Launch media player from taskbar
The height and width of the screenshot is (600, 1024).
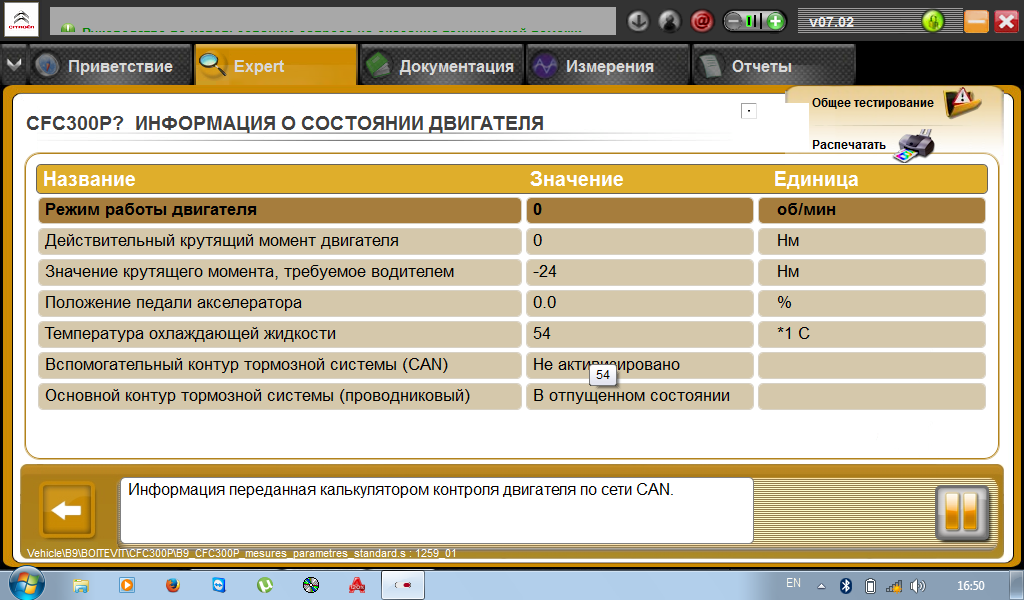tap(127, 585)
